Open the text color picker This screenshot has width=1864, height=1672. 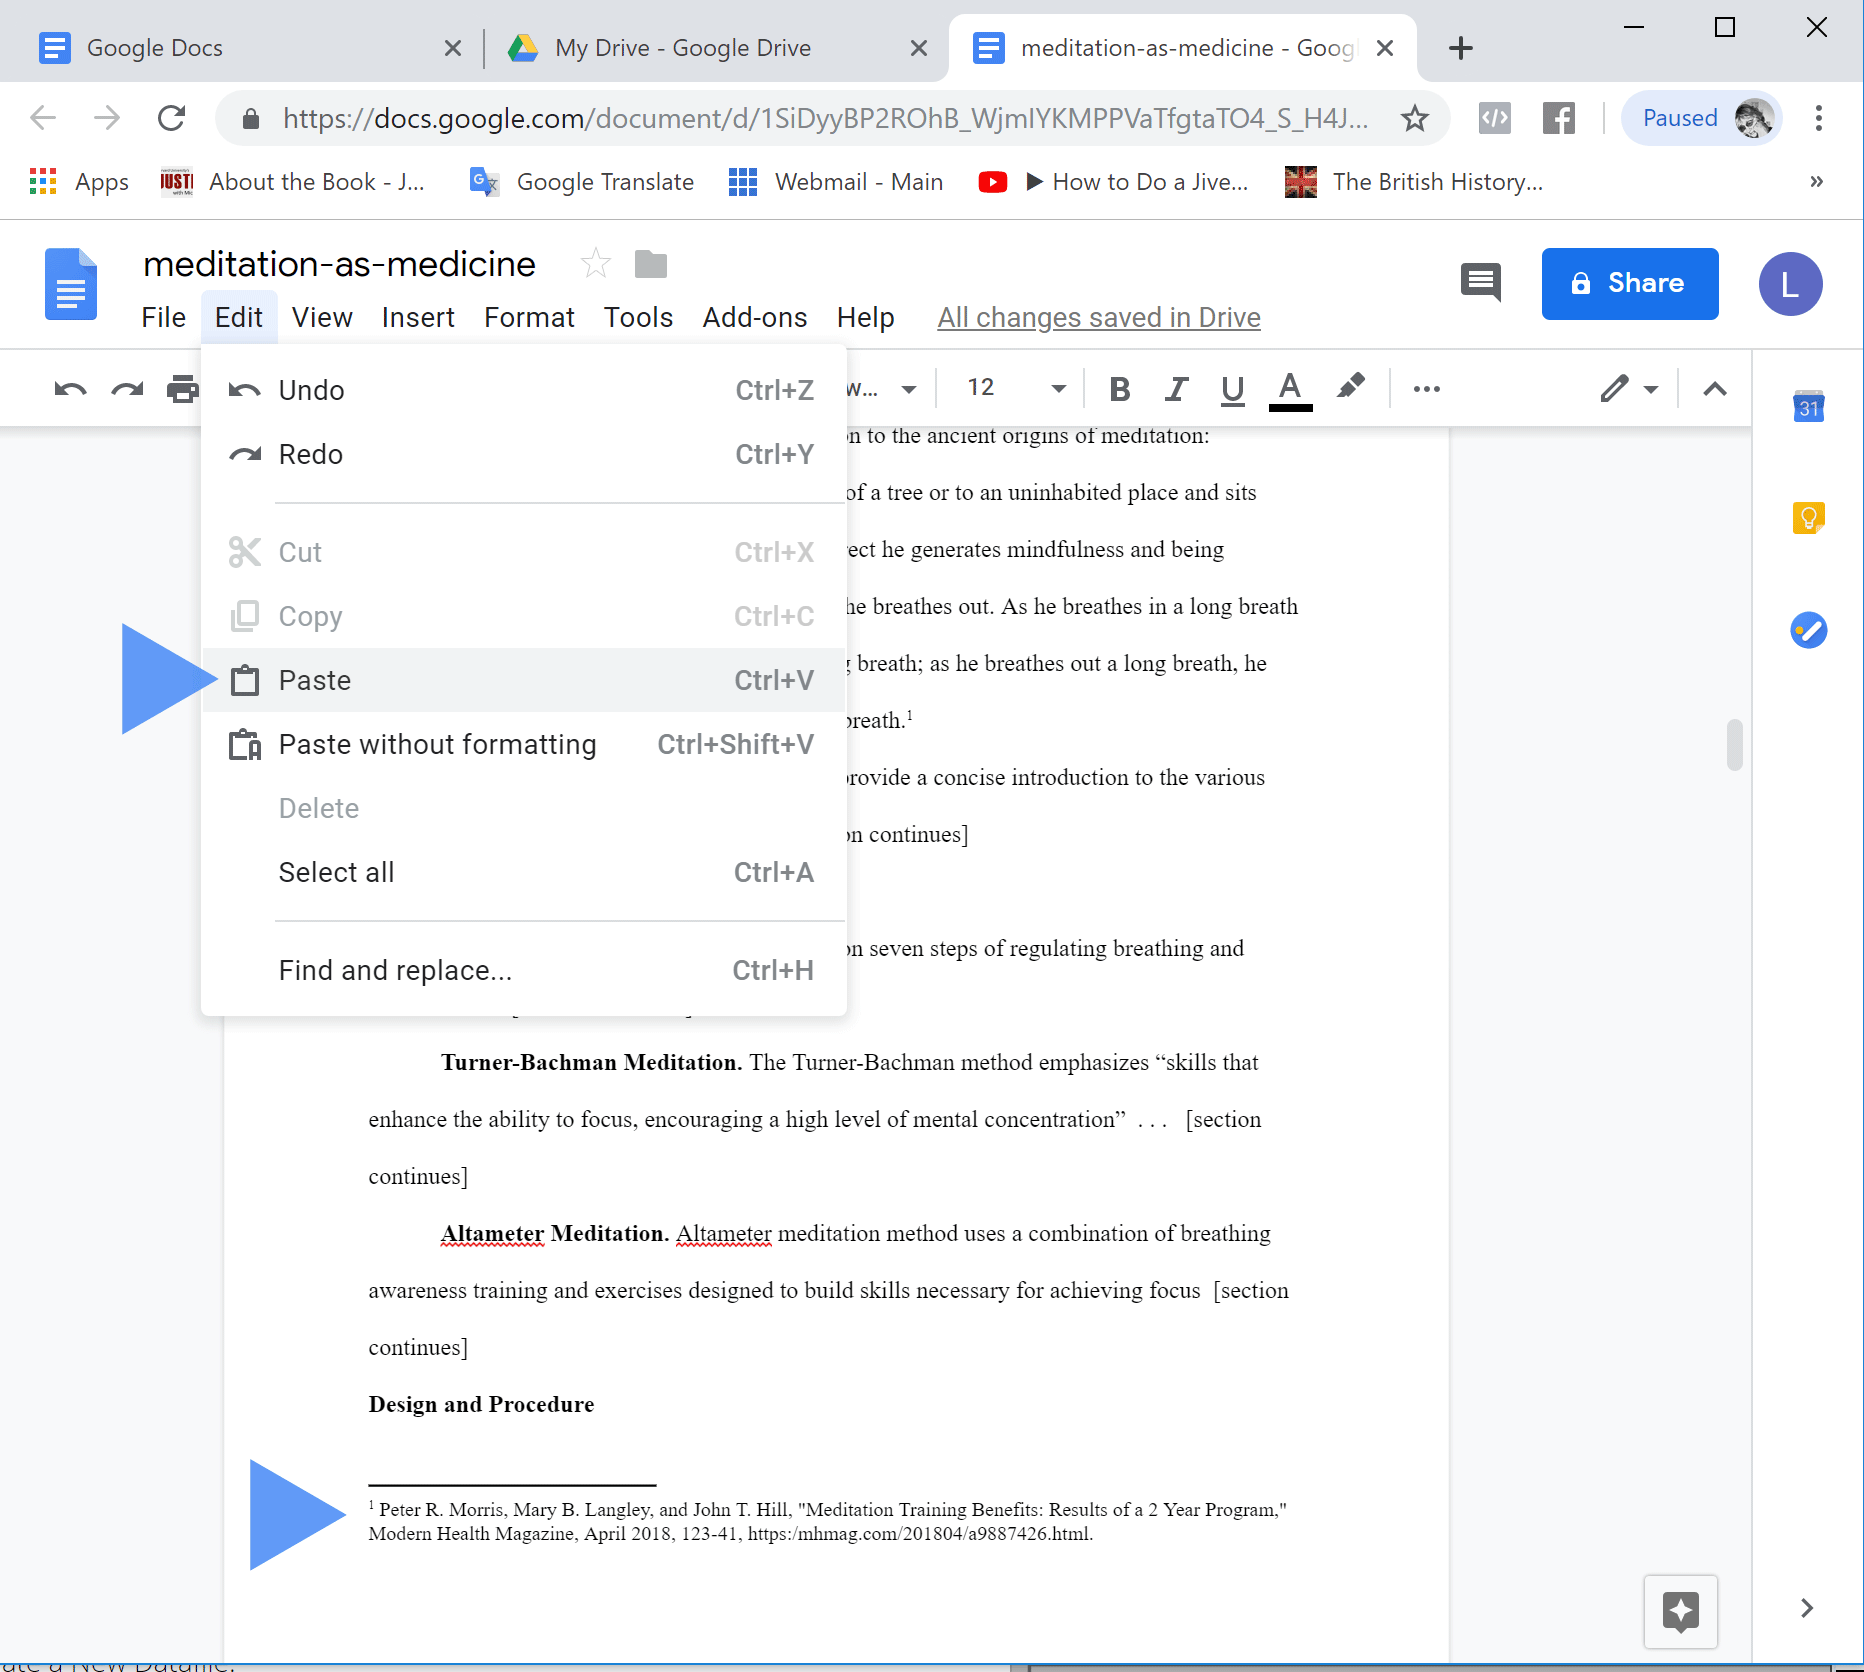coord(1290,389)
